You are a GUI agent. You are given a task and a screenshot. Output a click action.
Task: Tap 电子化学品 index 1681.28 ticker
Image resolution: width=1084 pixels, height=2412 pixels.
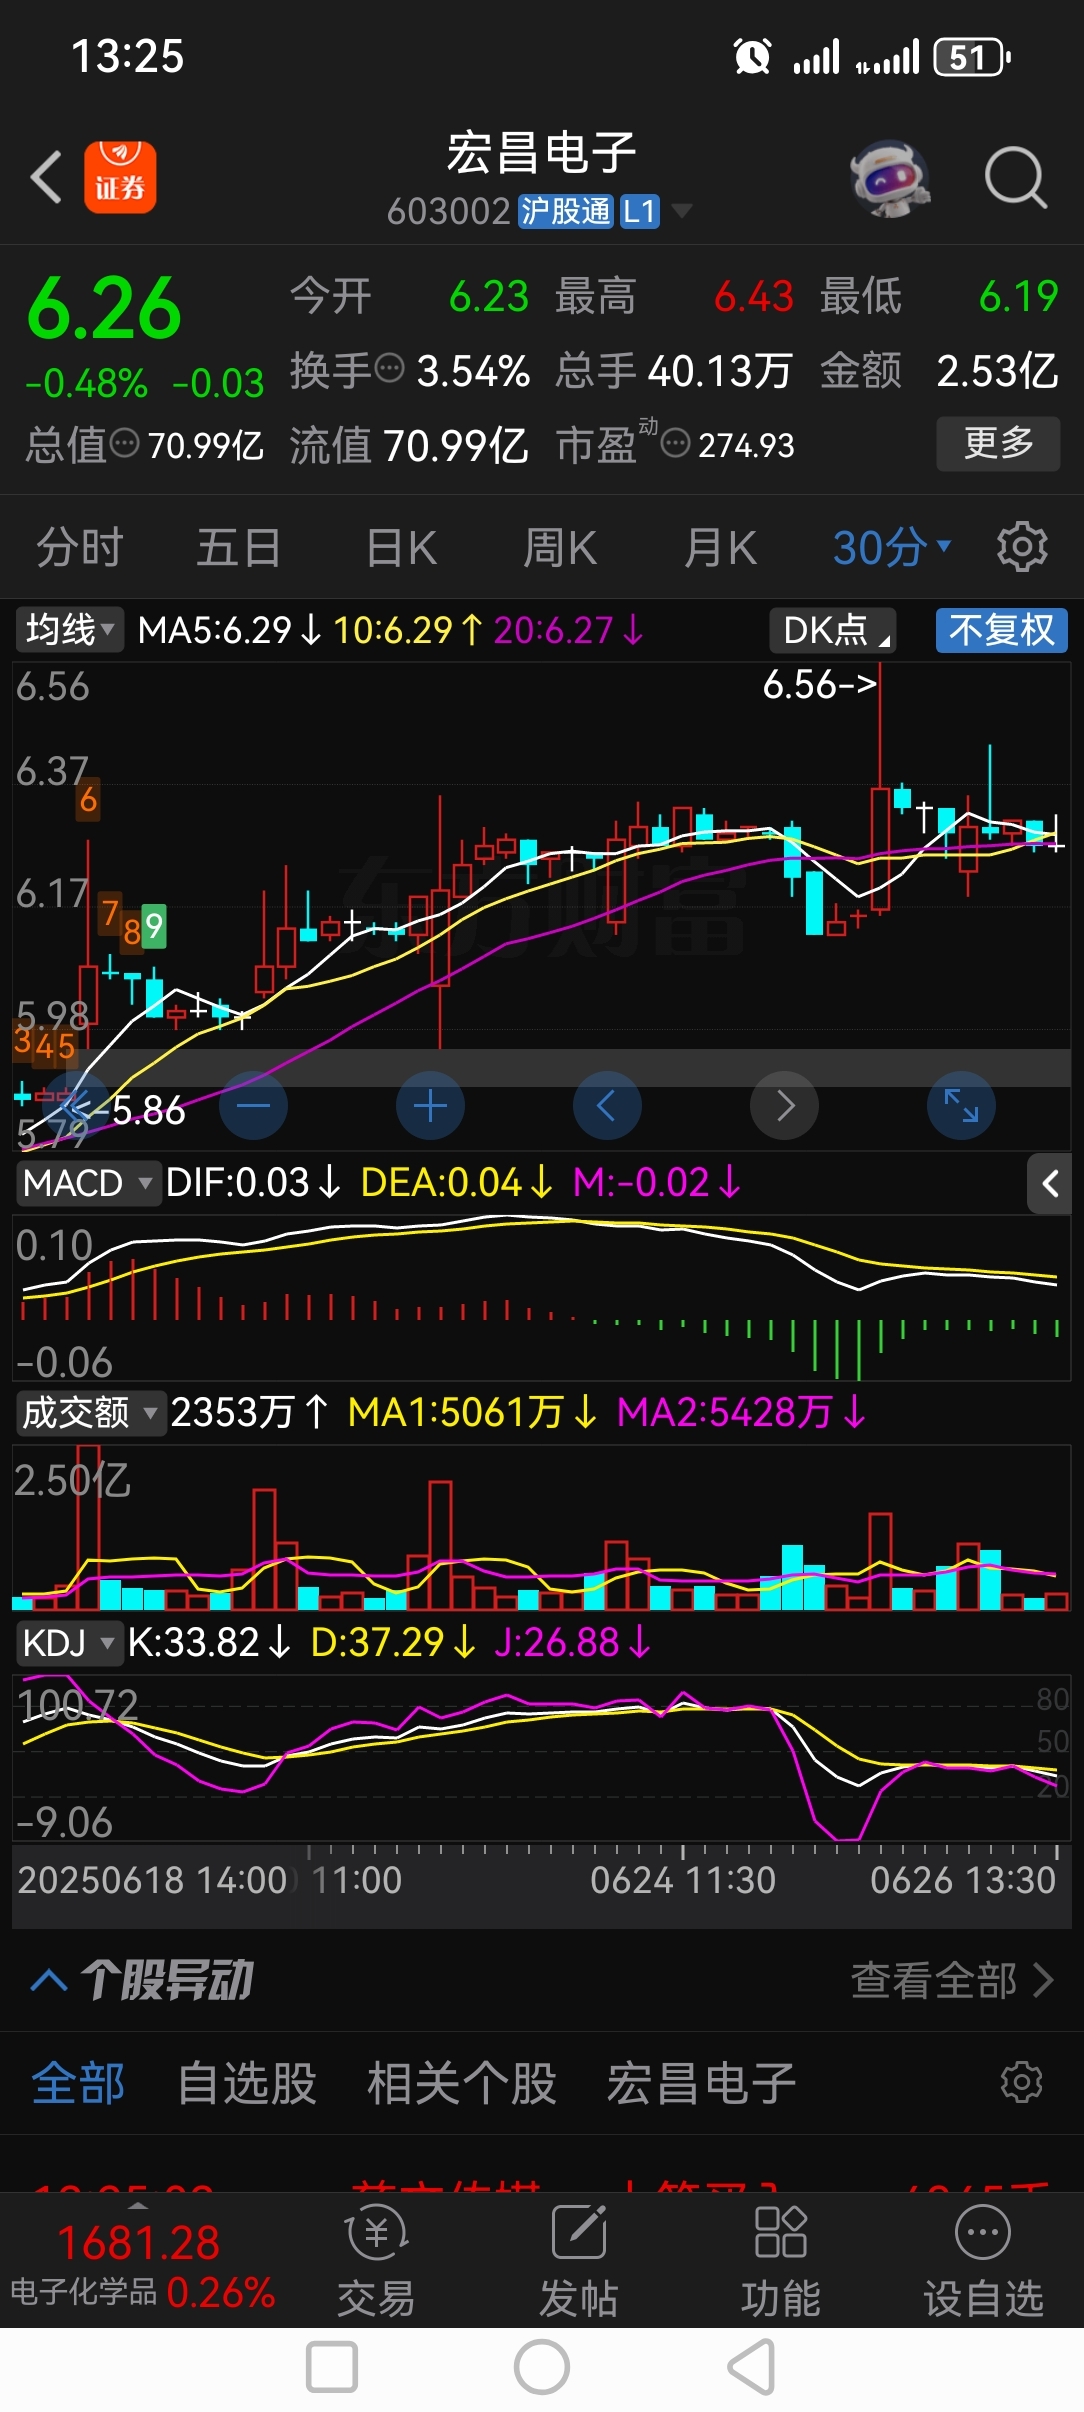[x=142, y=2265]
